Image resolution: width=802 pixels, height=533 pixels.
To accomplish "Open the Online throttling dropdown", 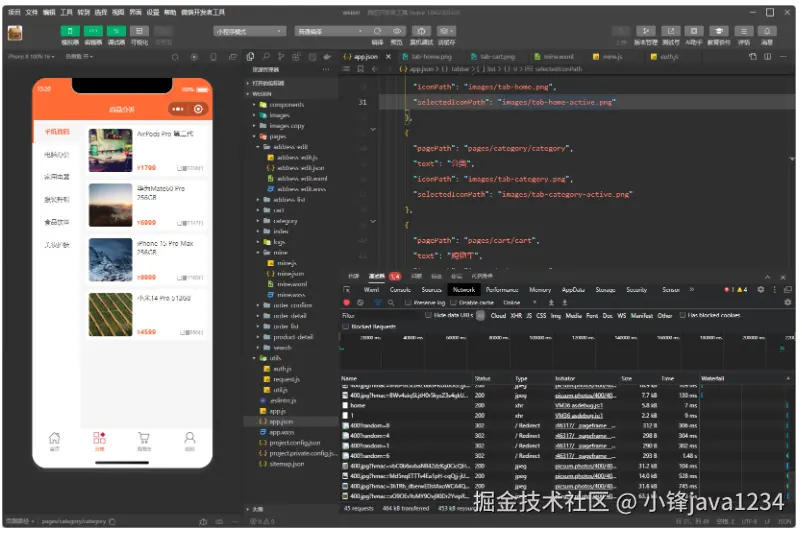I will coord(519,302).
